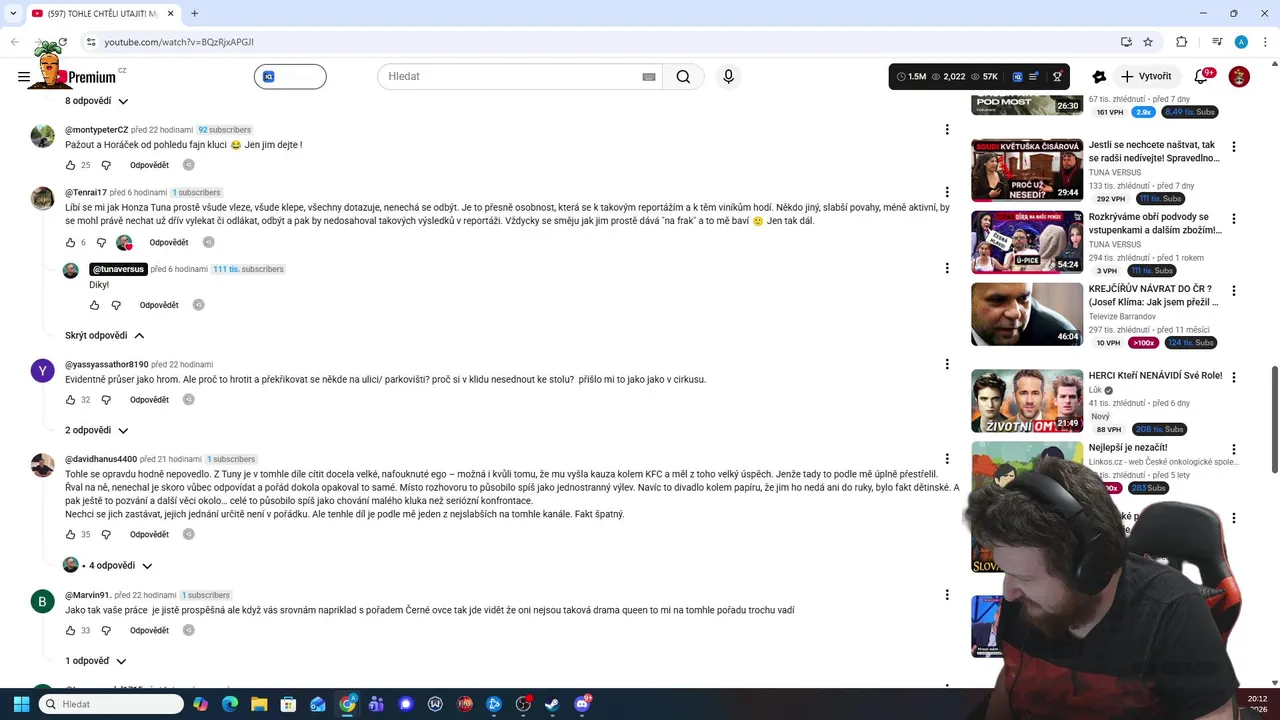Image resolution: width=1280 pixels, height=720 pixels.
Task: Open the TUNA VERSUS channel under the "Rozkrýváme" video
Action: (x=1115, y=244)
